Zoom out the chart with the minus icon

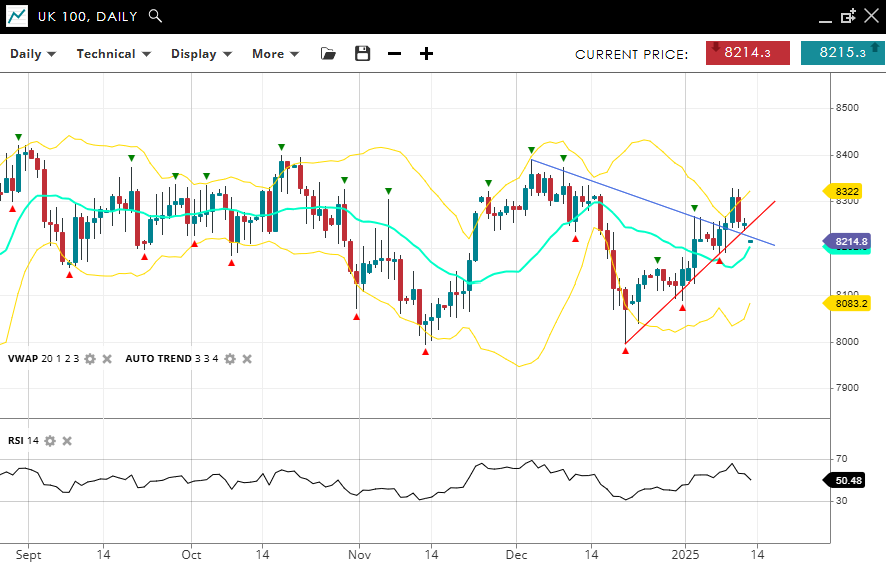tap(394, 54)
